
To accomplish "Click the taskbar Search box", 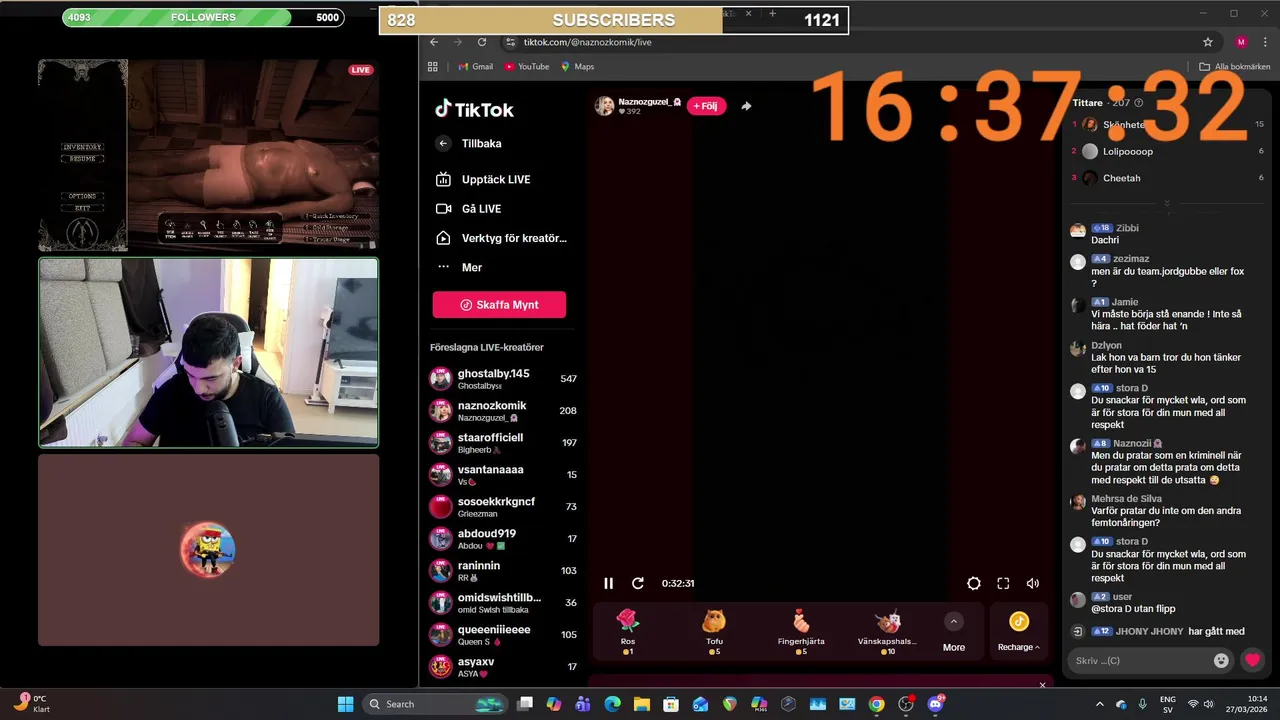I will click(x=433, y=704).
